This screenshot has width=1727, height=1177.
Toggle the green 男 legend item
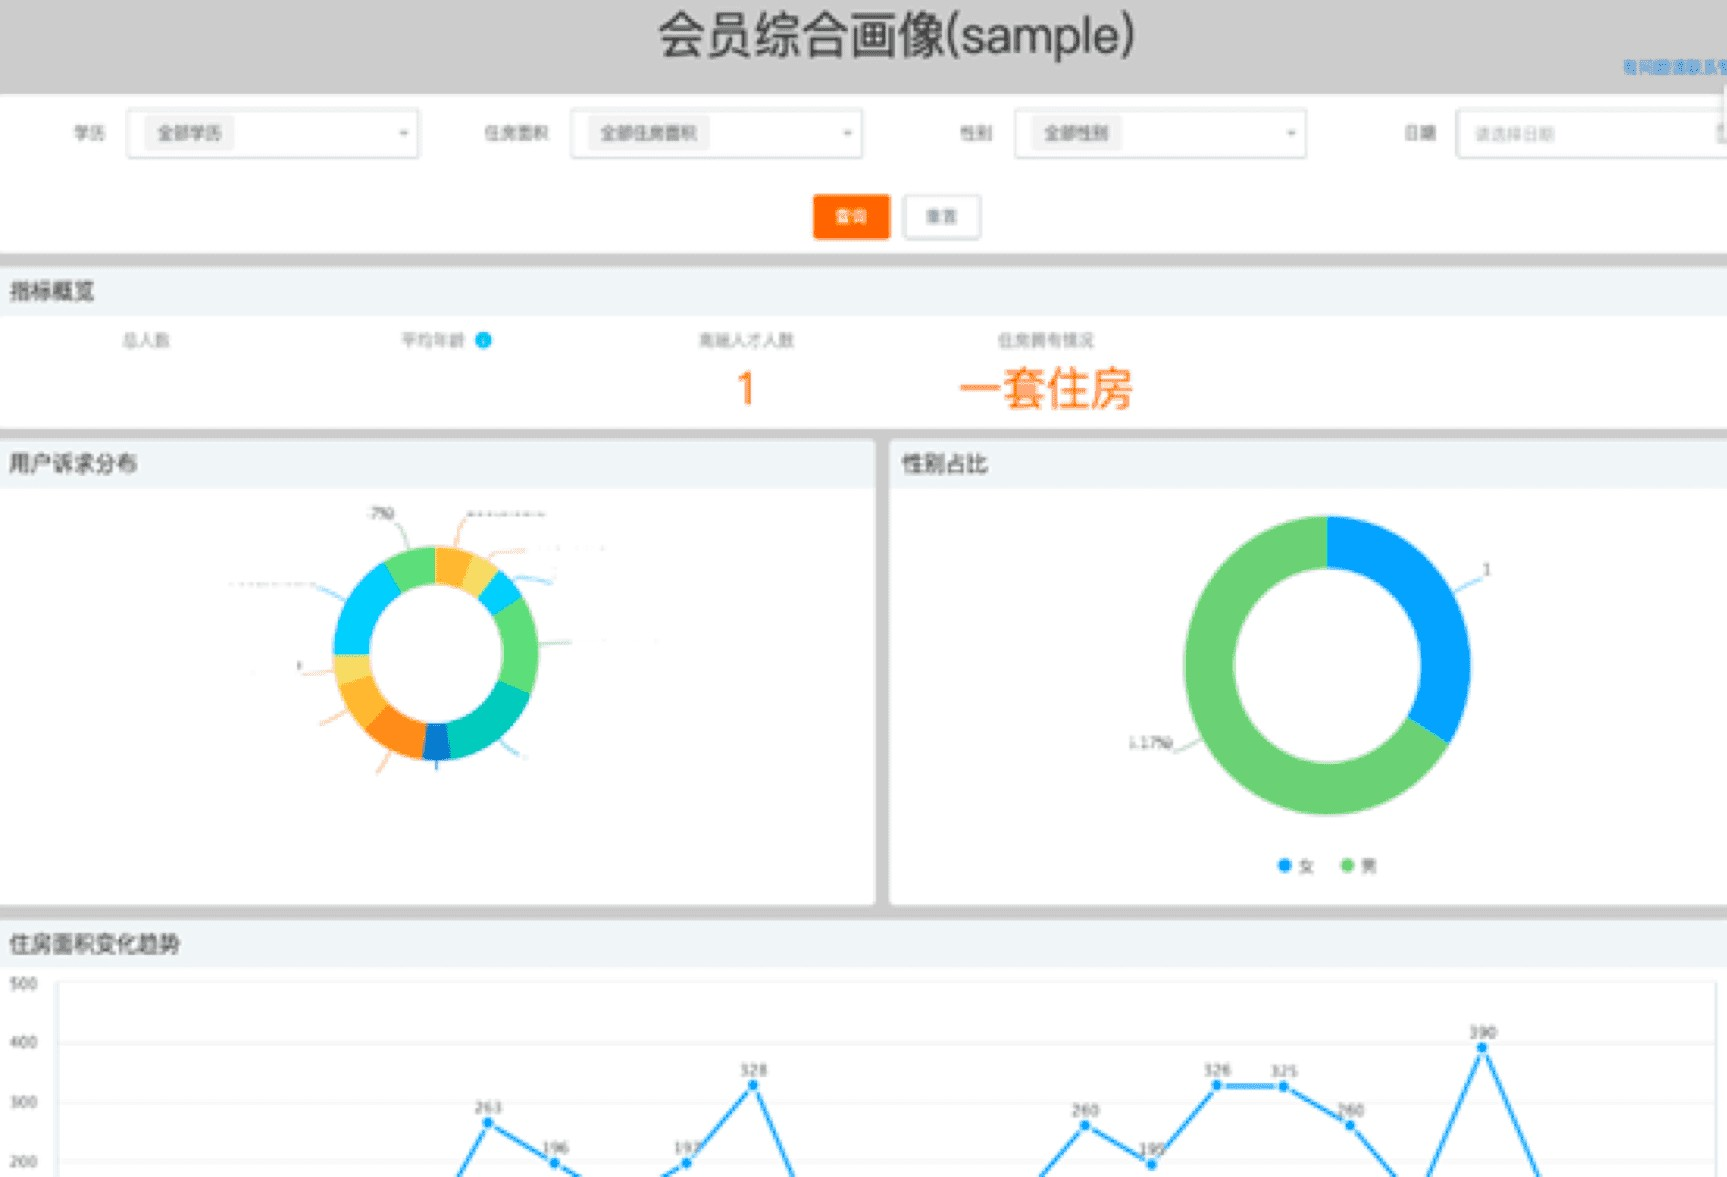[1358, 866]
